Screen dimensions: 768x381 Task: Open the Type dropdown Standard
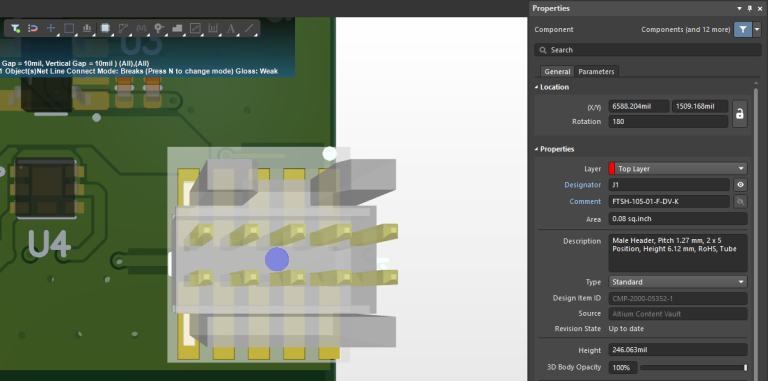[678, 282]
